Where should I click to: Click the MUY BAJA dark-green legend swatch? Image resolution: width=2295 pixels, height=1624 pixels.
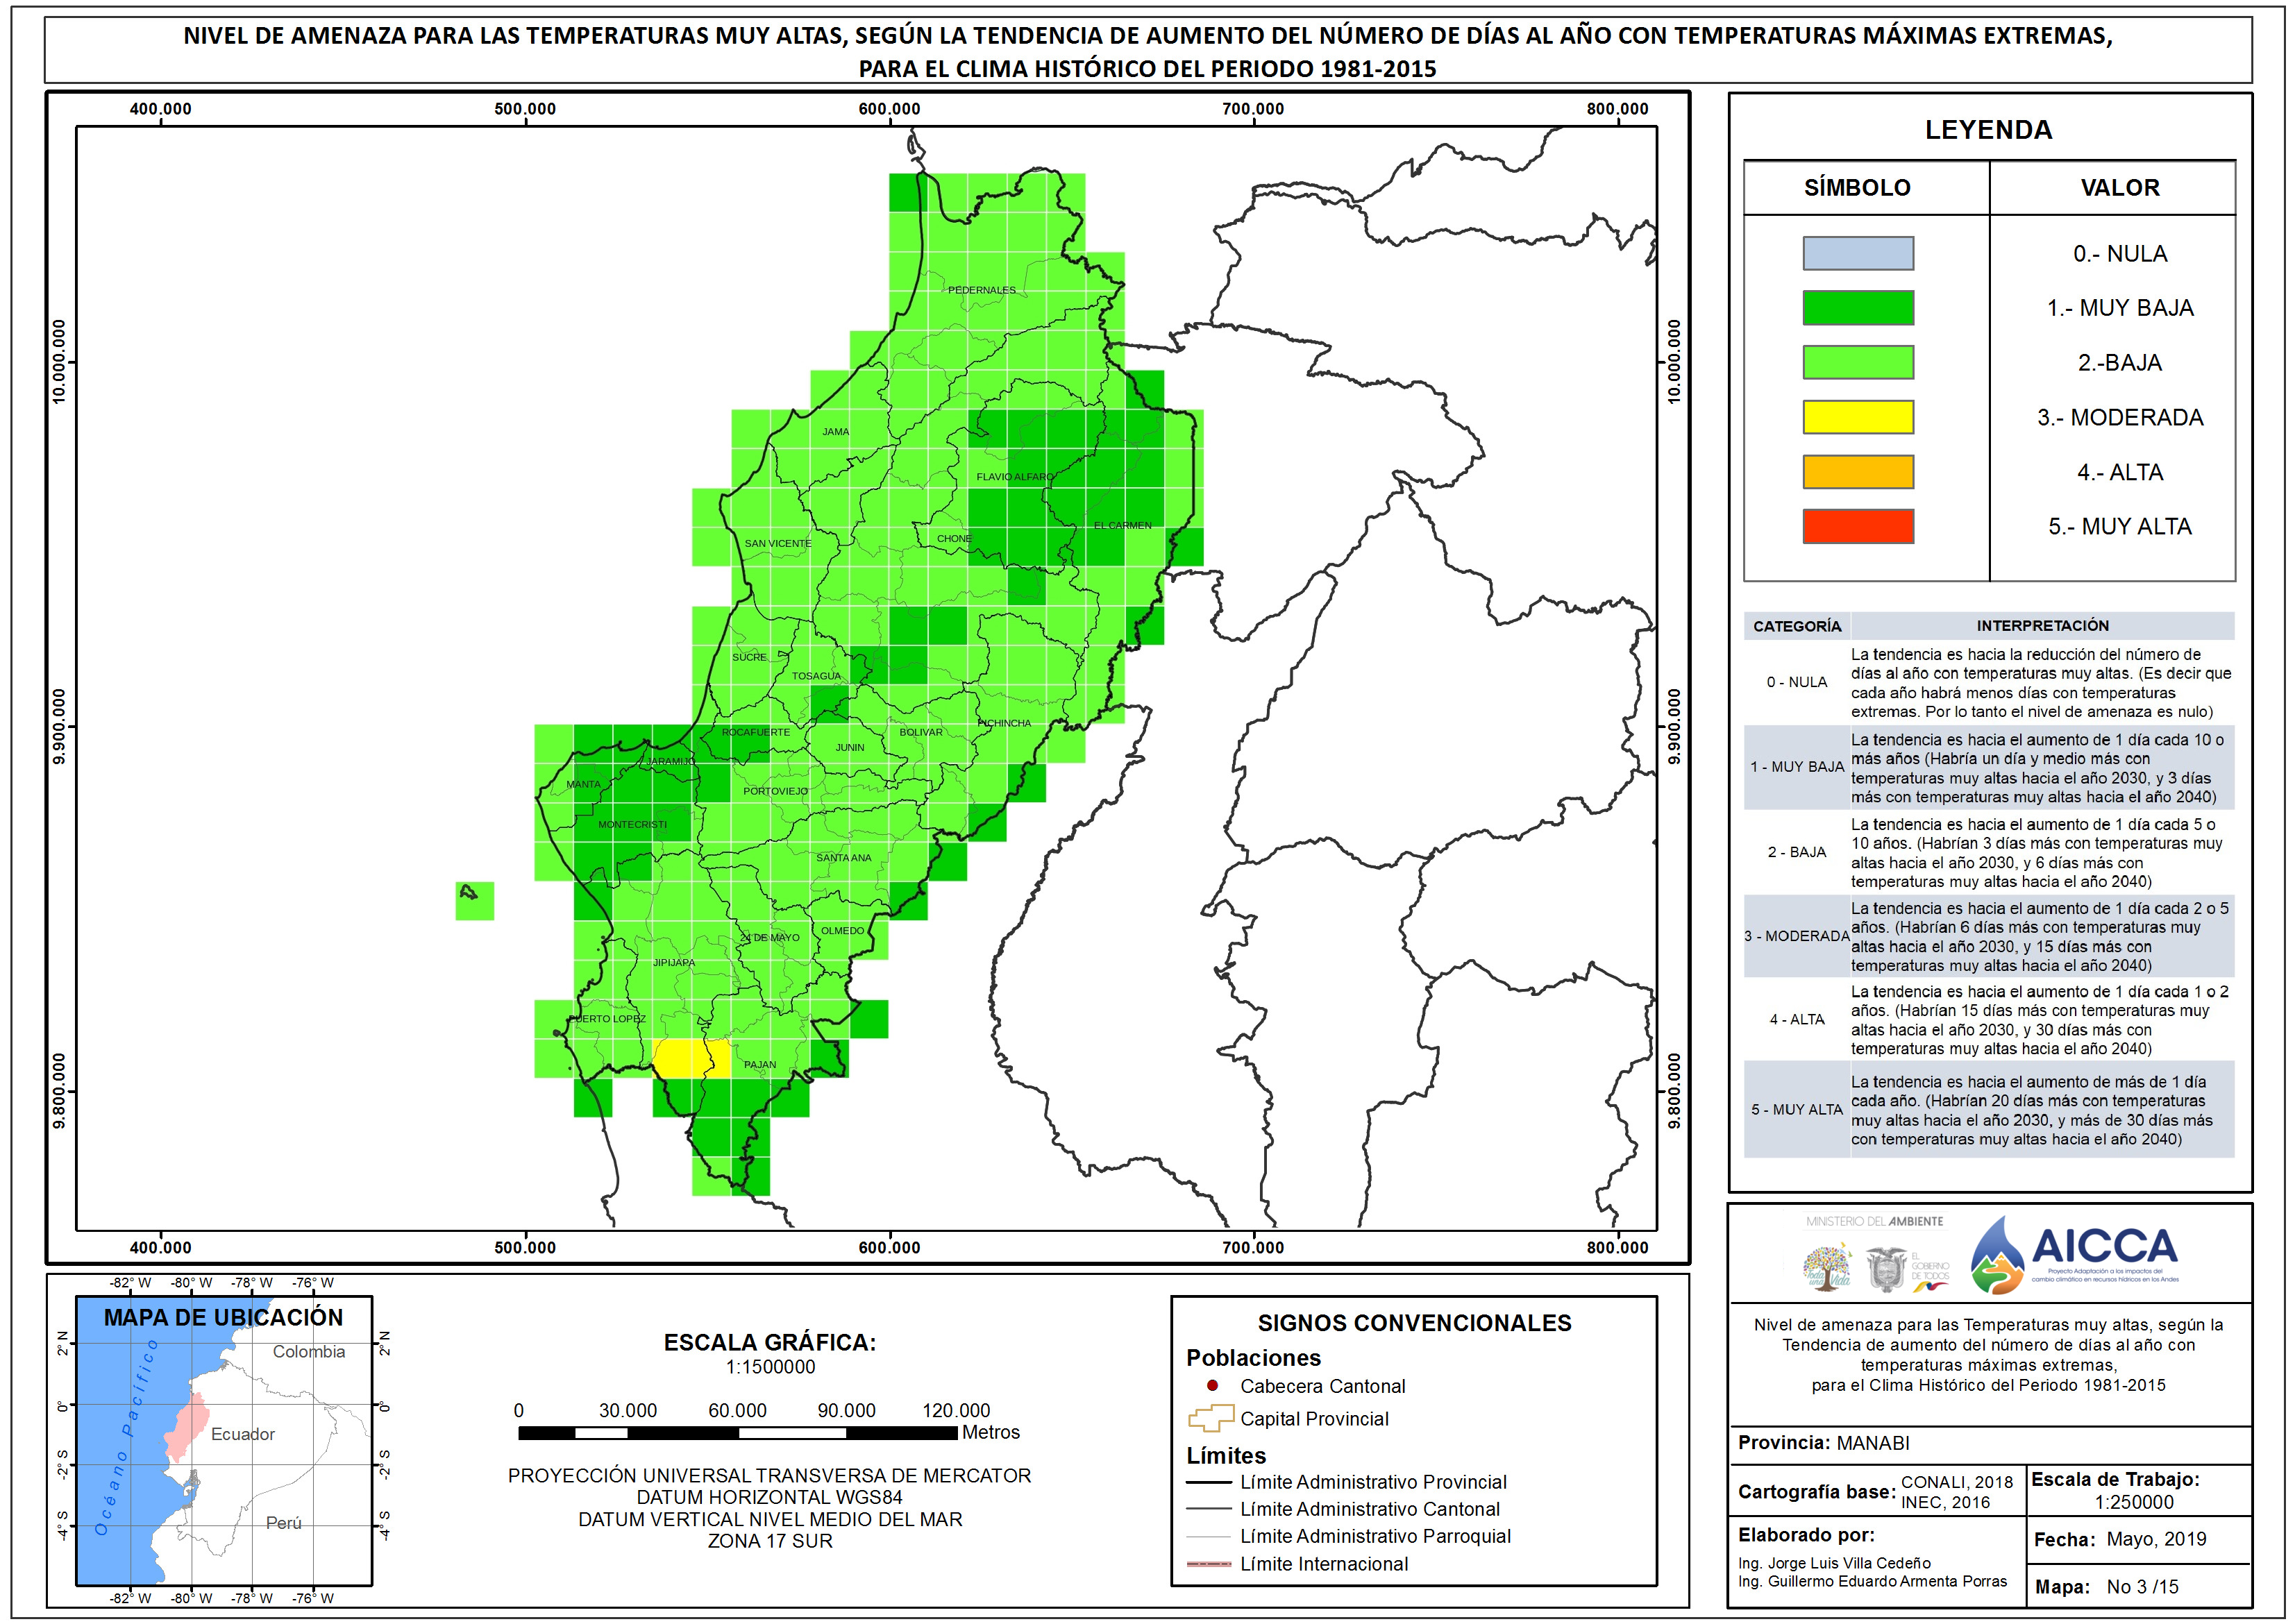pos(1857,308)
